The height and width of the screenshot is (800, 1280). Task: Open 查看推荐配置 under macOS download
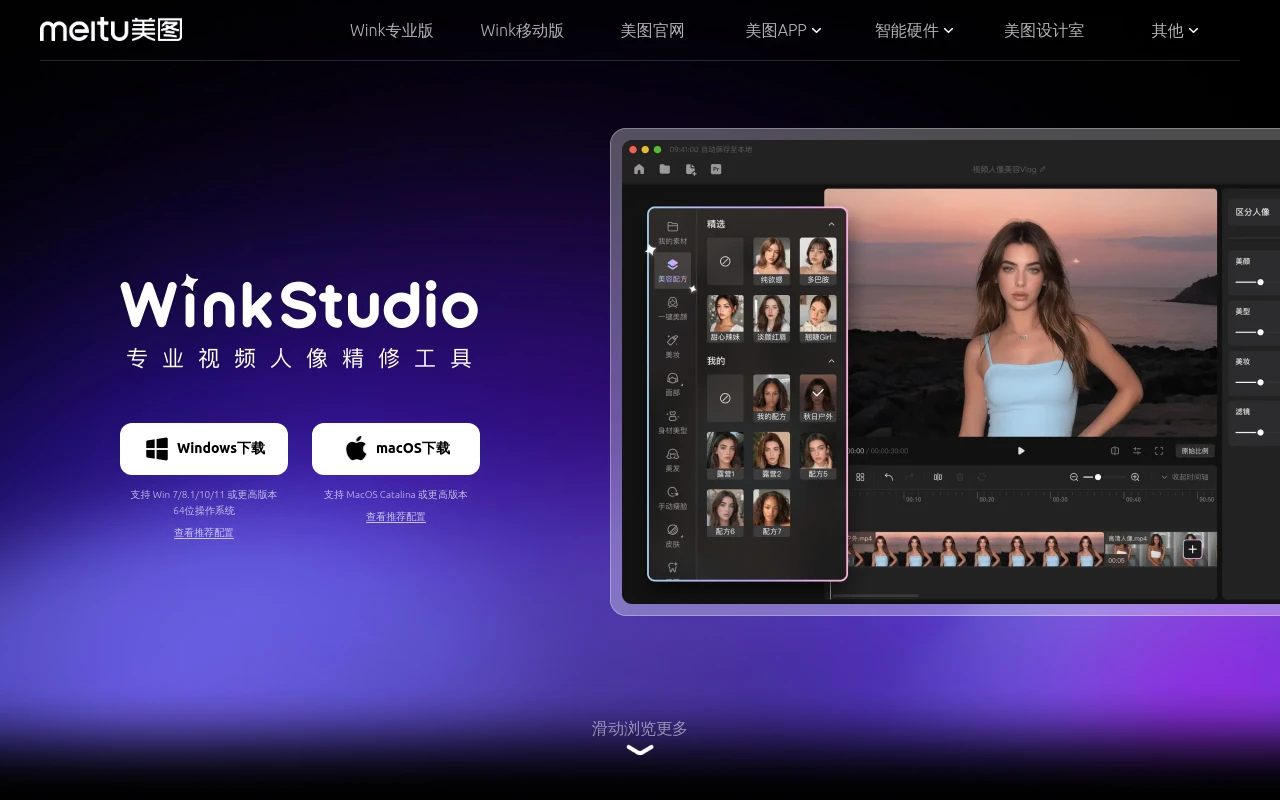(395, 516)
